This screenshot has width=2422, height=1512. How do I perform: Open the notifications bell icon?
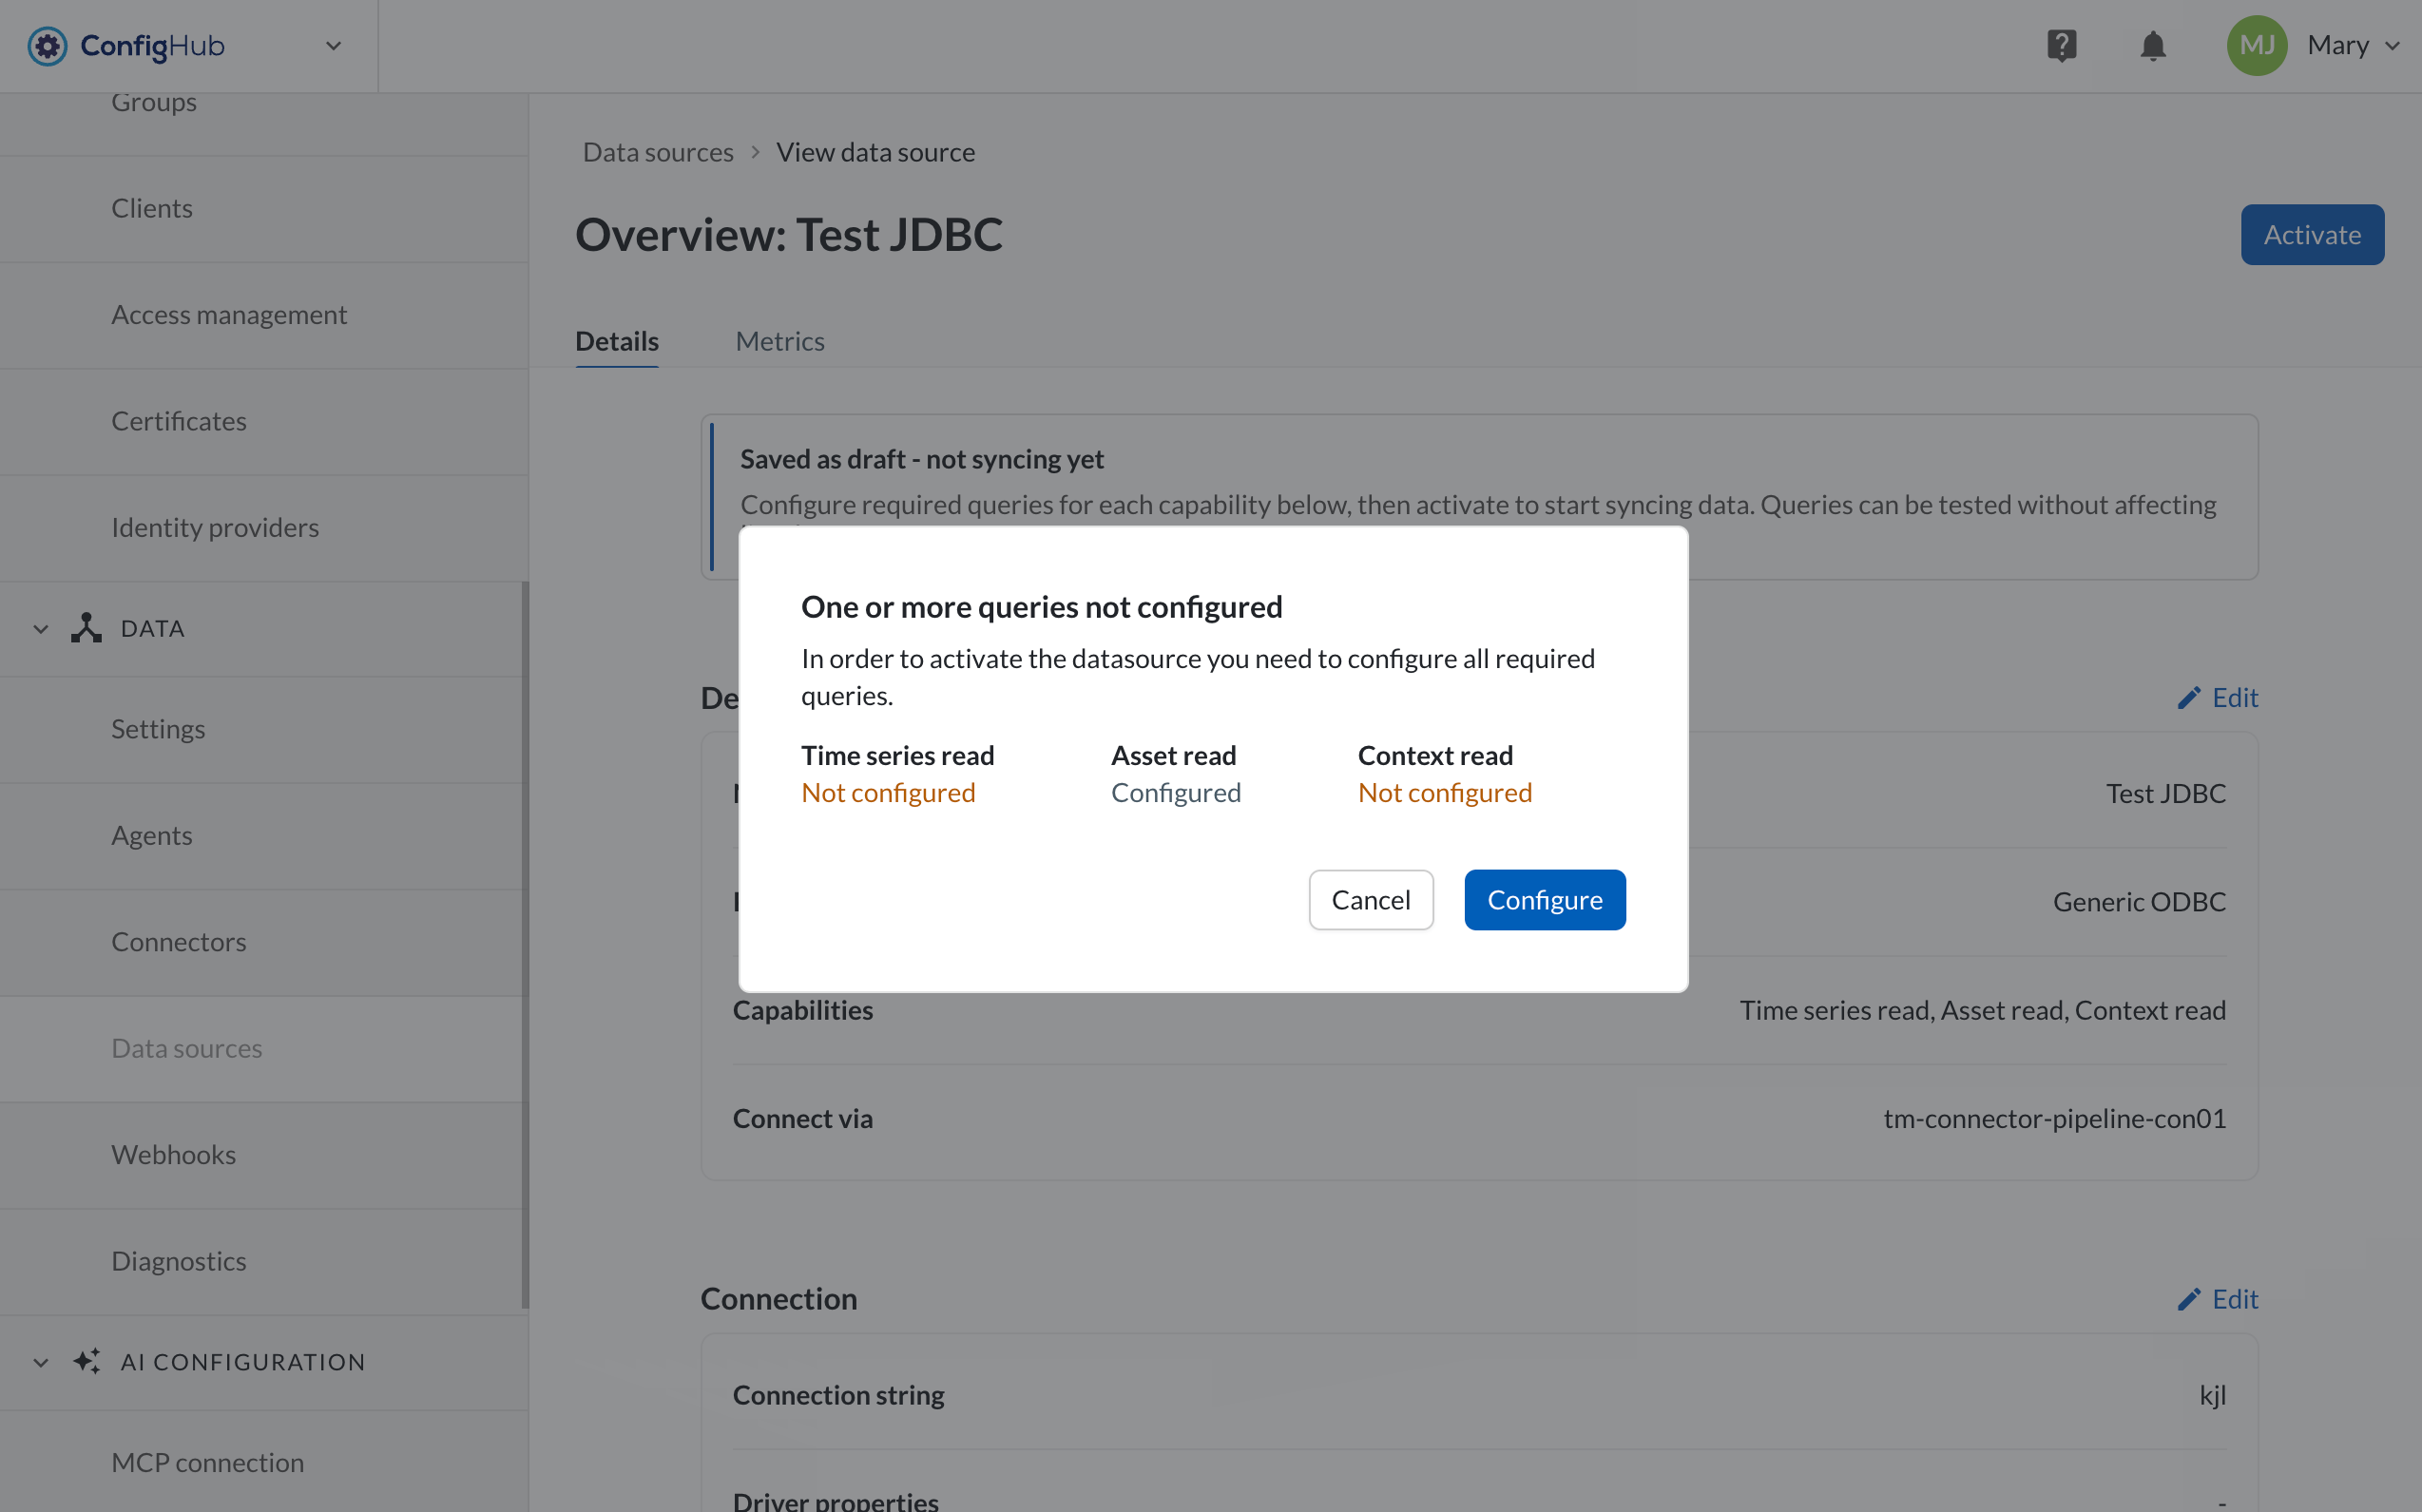2152,46
